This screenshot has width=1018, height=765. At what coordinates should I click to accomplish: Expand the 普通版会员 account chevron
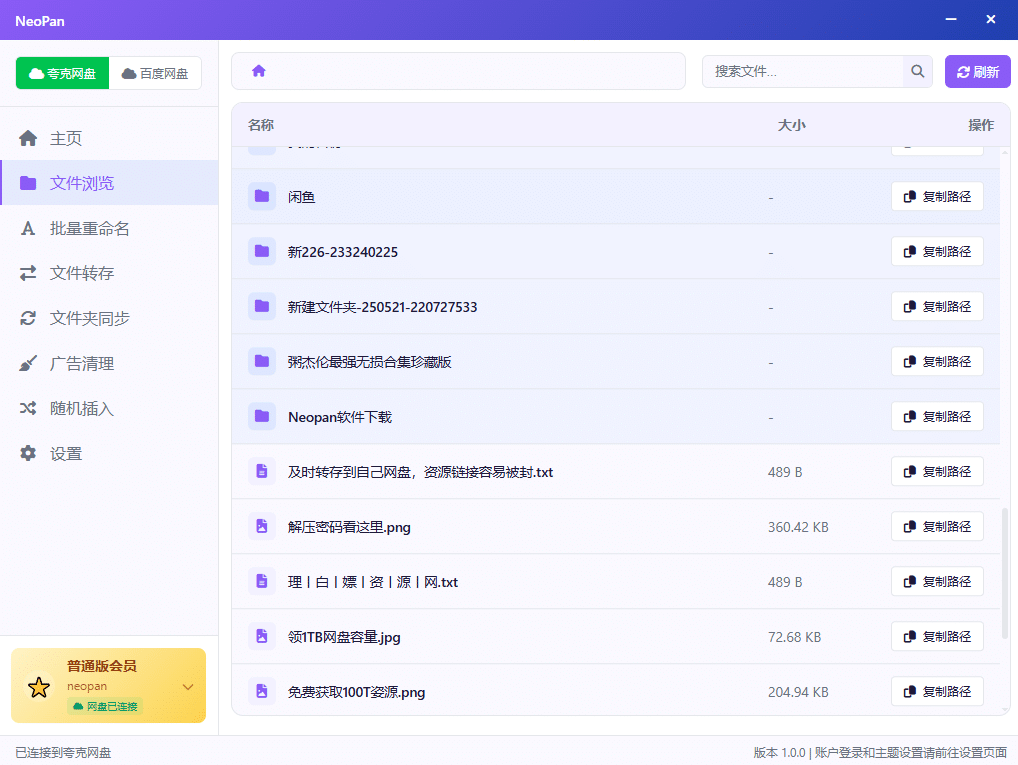point(188,687)
